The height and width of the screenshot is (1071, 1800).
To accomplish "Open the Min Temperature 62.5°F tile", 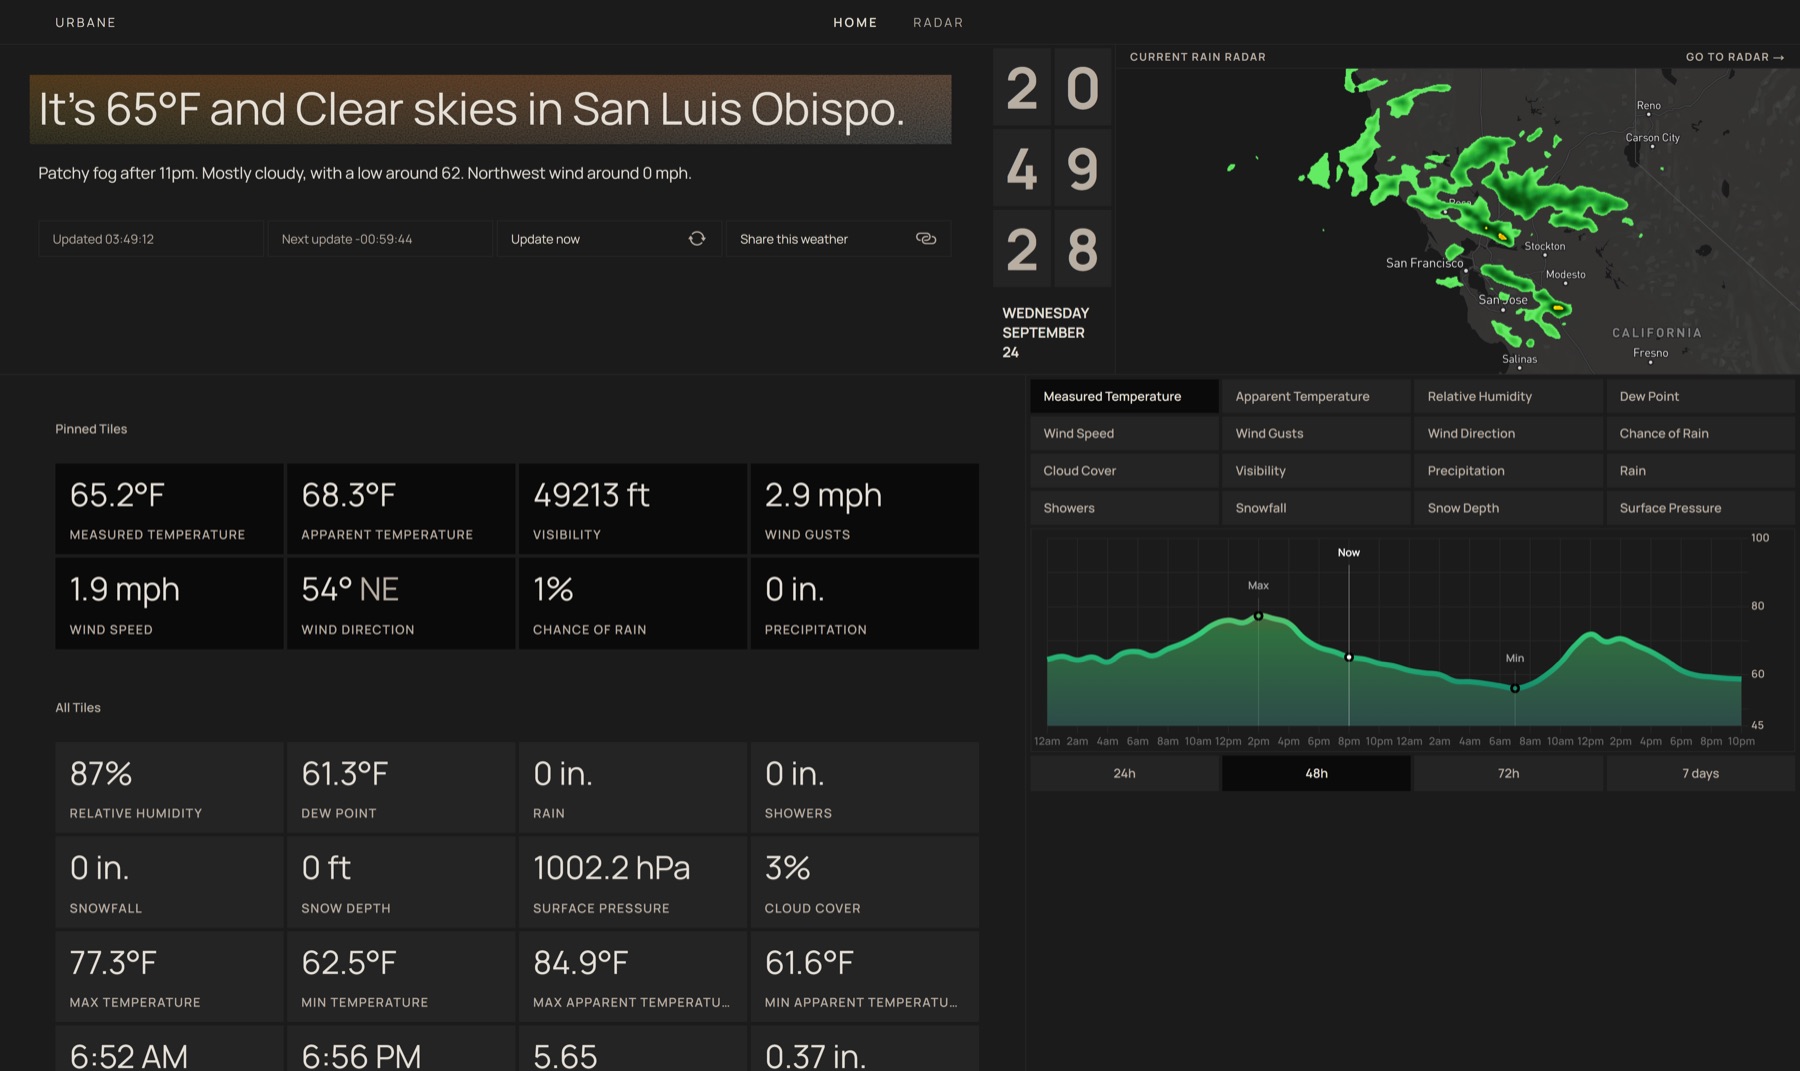I will [401, 977].
